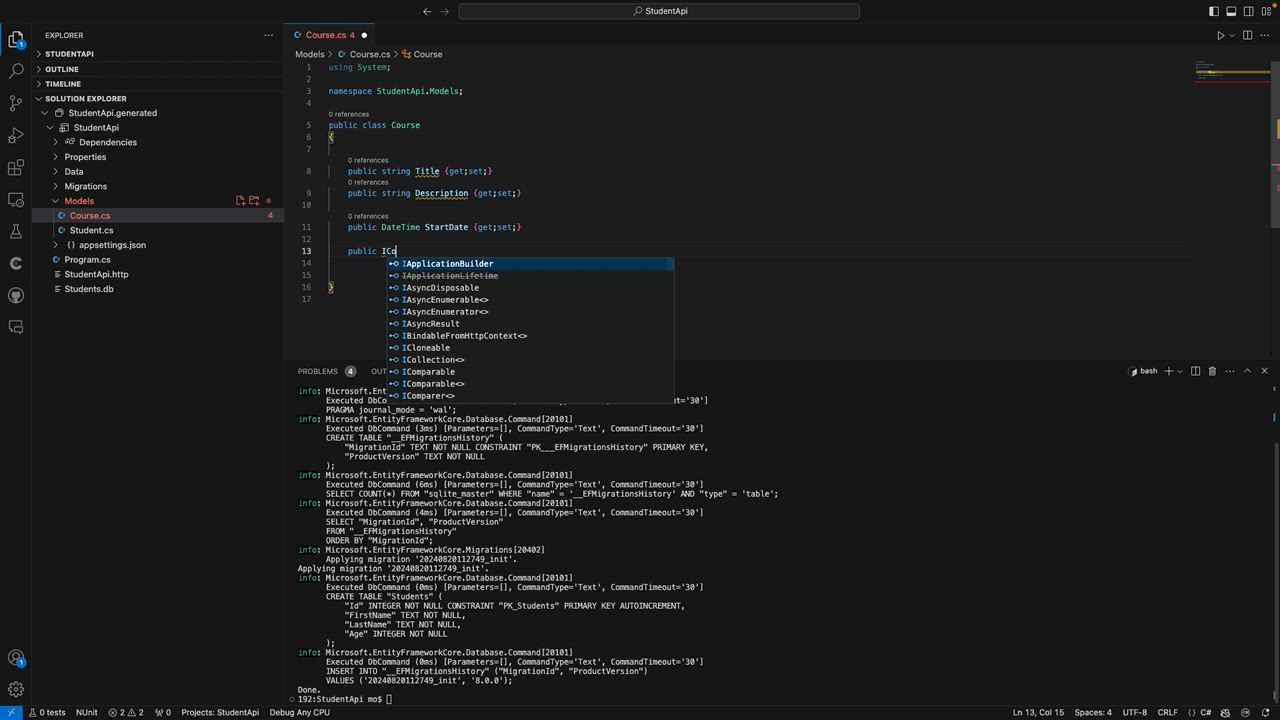Select ICloneable from the suggestion list

click(x=531, y=348)
